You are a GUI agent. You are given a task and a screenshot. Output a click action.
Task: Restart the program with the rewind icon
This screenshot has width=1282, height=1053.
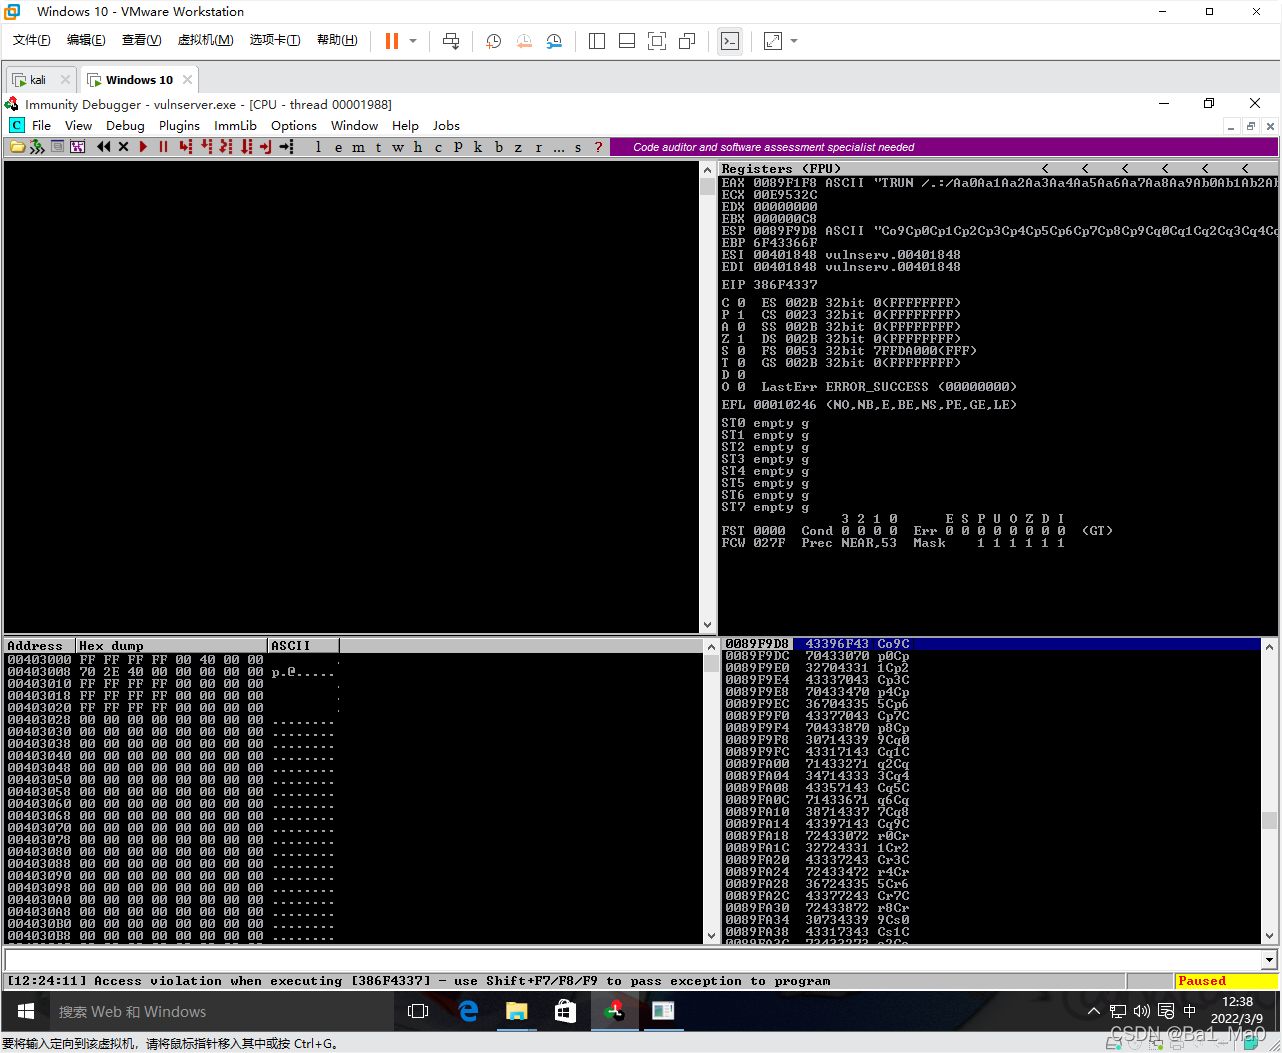pyautogui.click(x=103, y=147)
